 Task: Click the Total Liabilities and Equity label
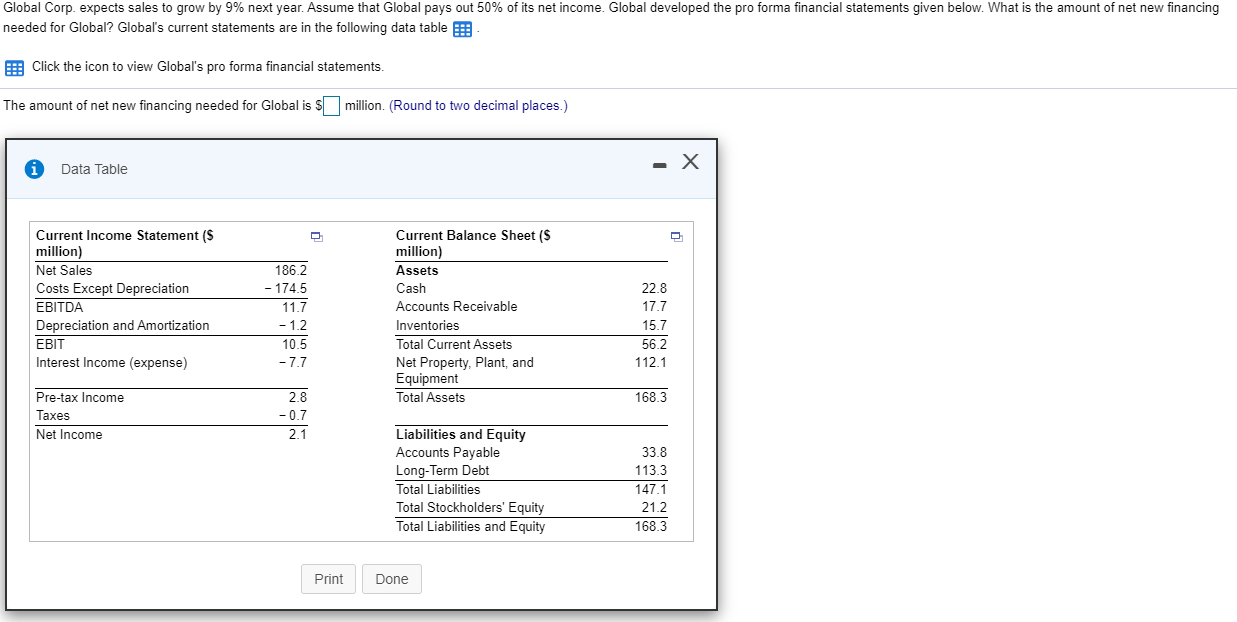471,527
